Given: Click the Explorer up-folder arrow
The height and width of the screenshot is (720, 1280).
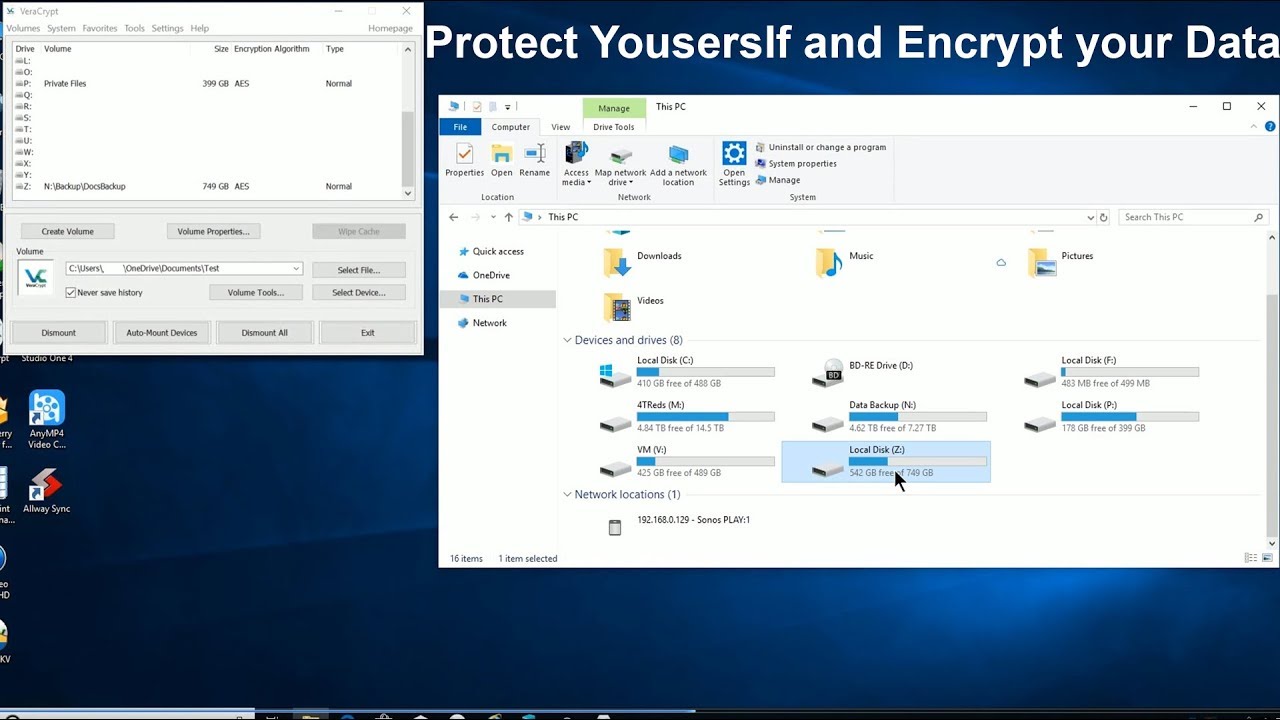Looking at the screenshot, I should tap(508, 217).
